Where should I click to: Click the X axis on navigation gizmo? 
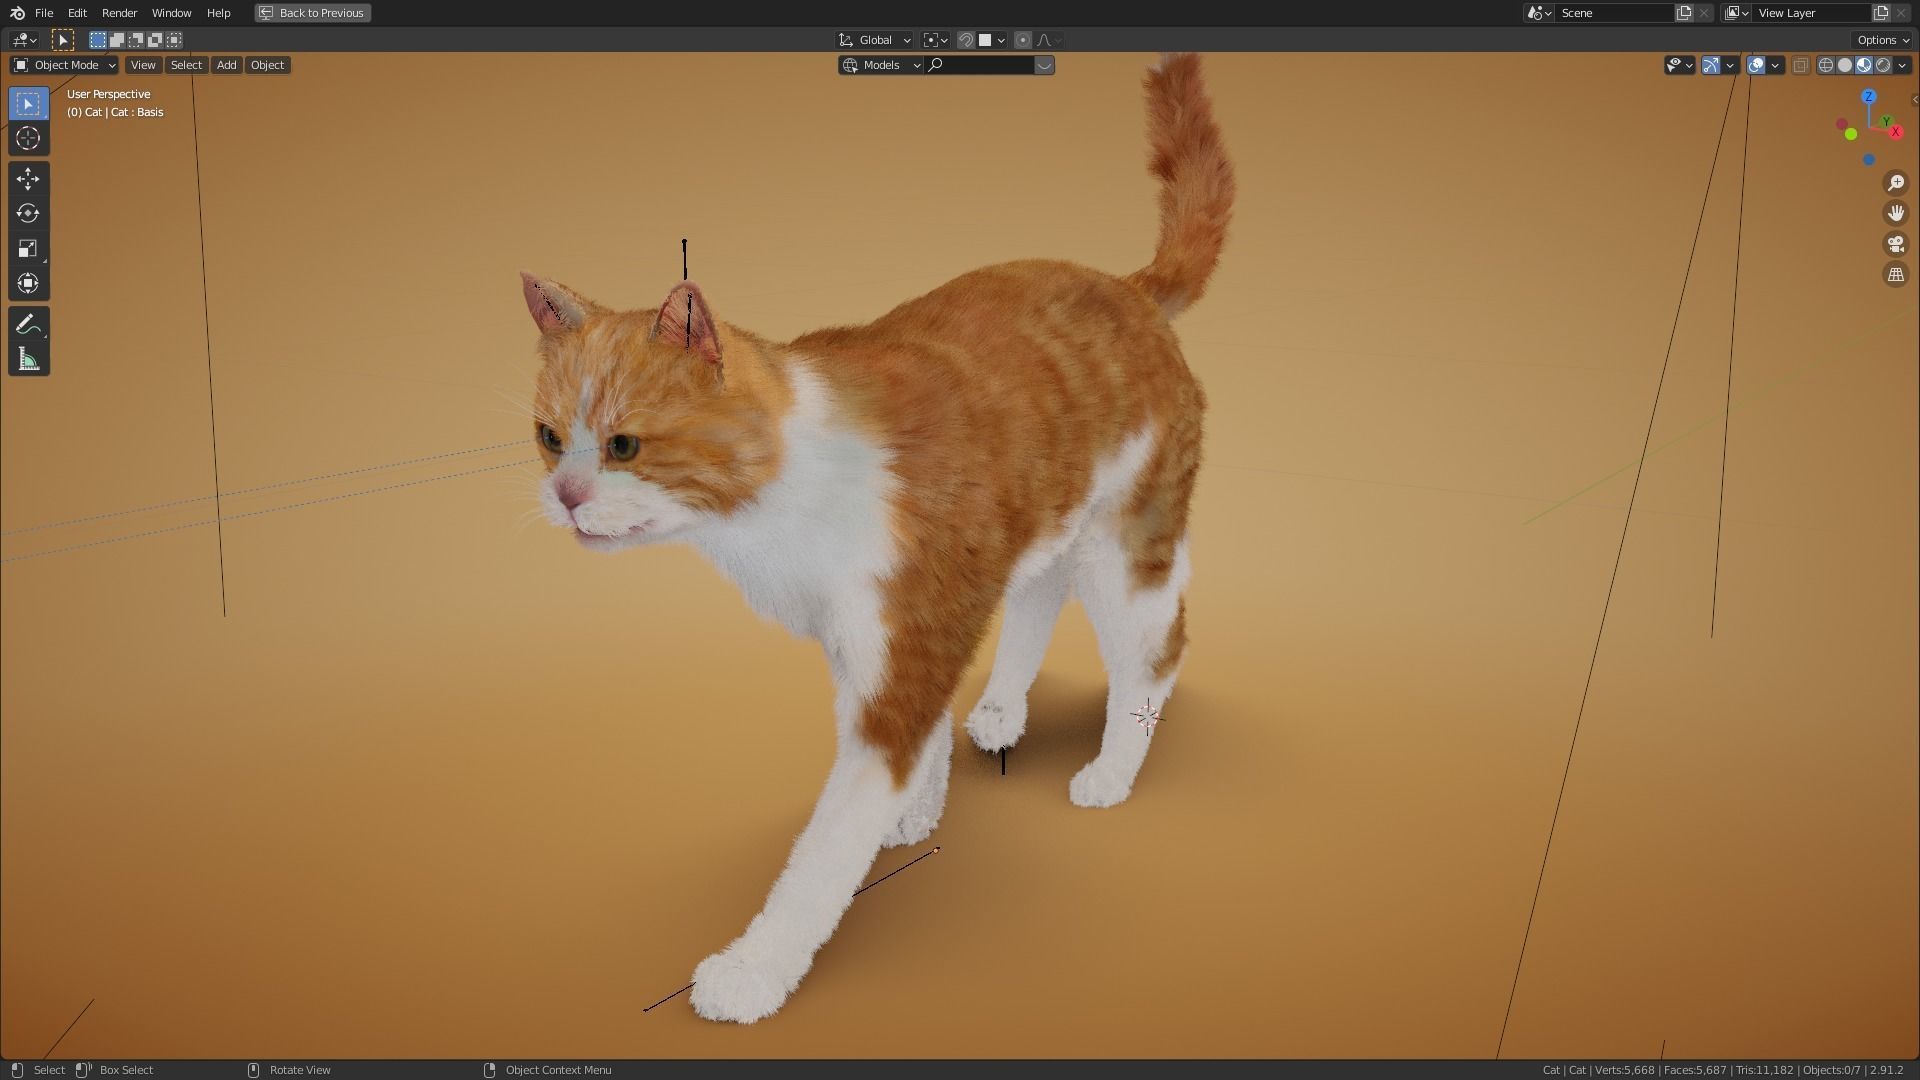click(1895, 133)
